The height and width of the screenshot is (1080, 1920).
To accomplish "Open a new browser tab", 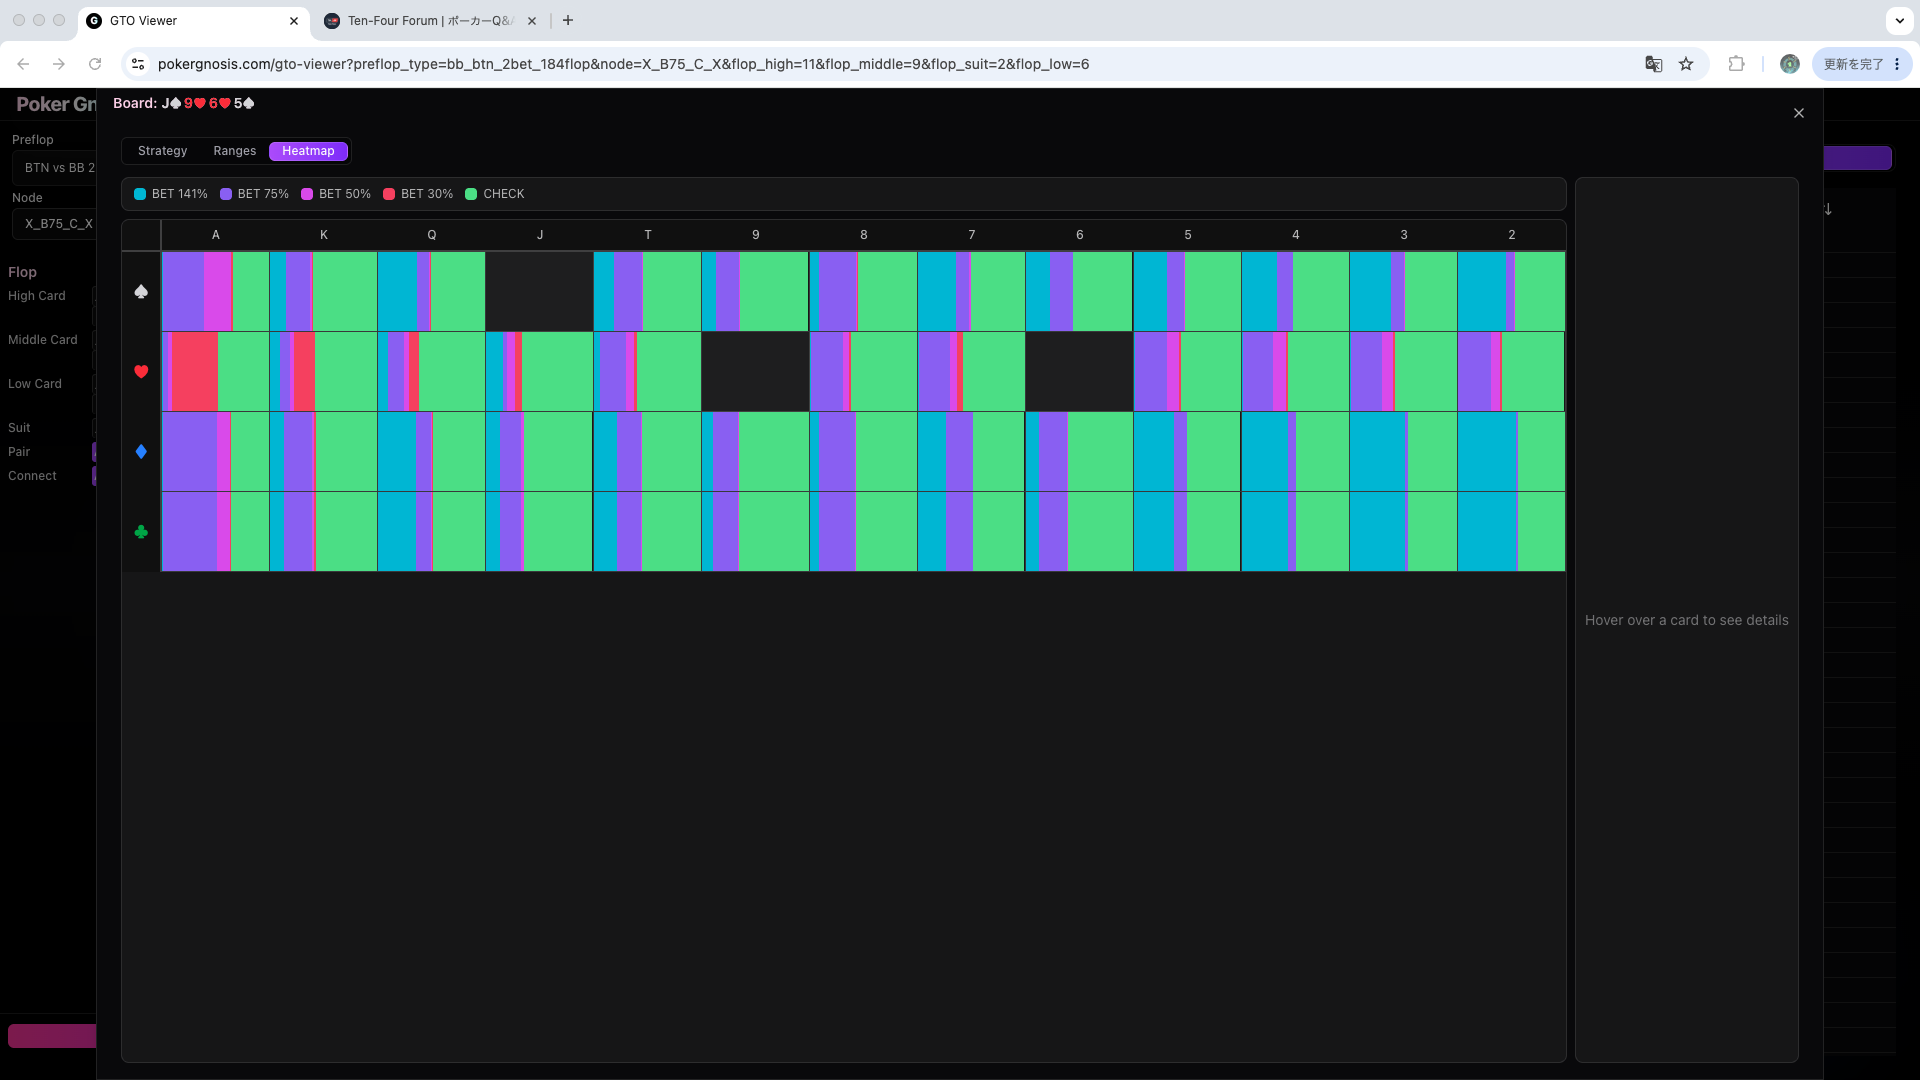I will pyautogui.click(x=568, y=21).
